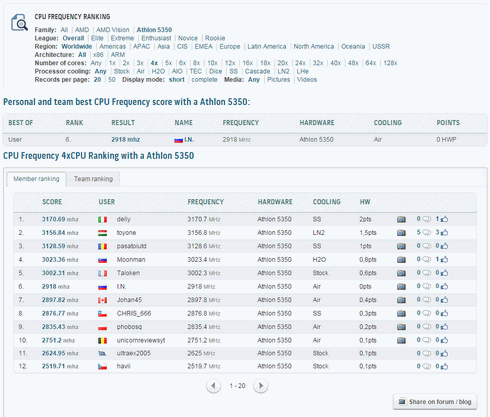Filter region by North America
The width and height of the screenshot is (490, 417).
(x=314, y=46)
